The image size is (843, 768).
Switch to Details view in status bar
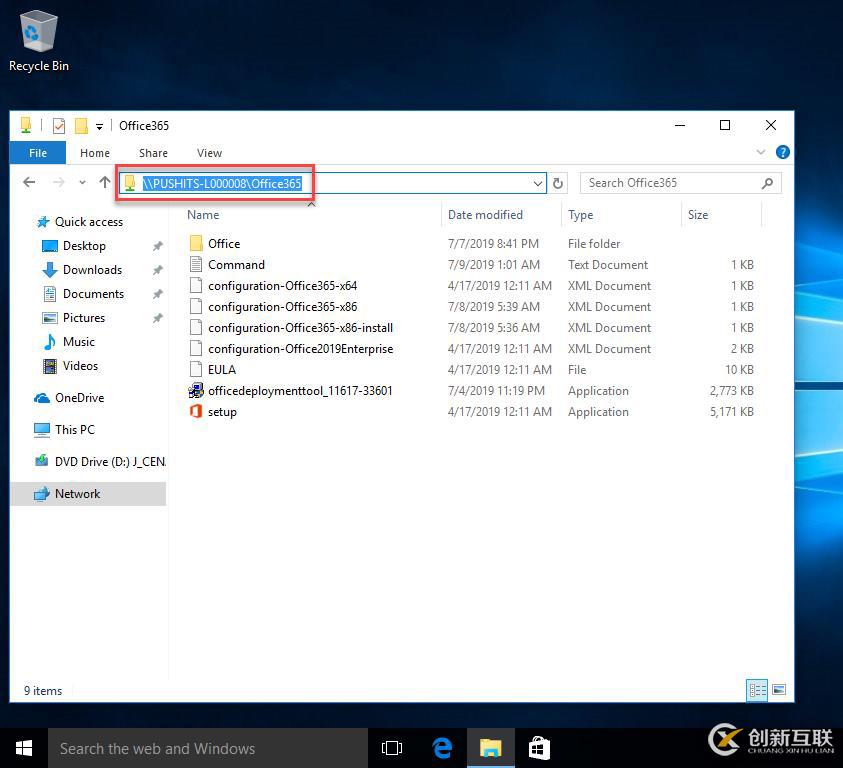pos(757,690)
